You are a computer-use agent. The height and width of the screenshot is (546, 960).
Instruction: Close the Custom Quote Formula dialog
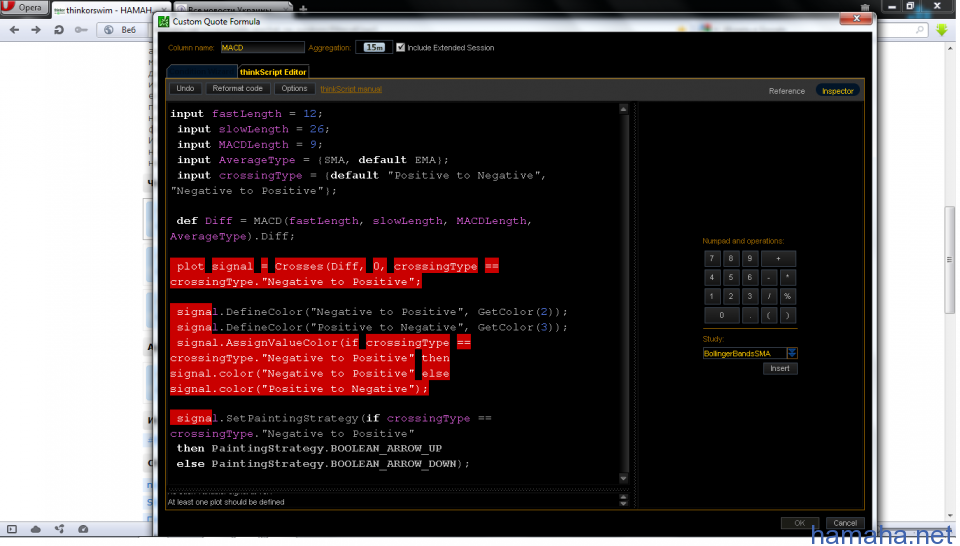pos(856,19)
